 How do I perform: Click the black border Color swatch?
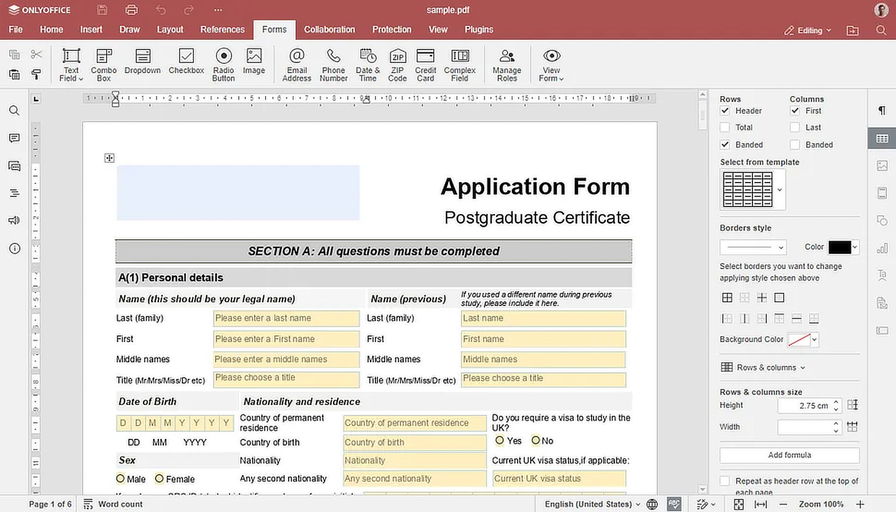click(x=839, y=247)
